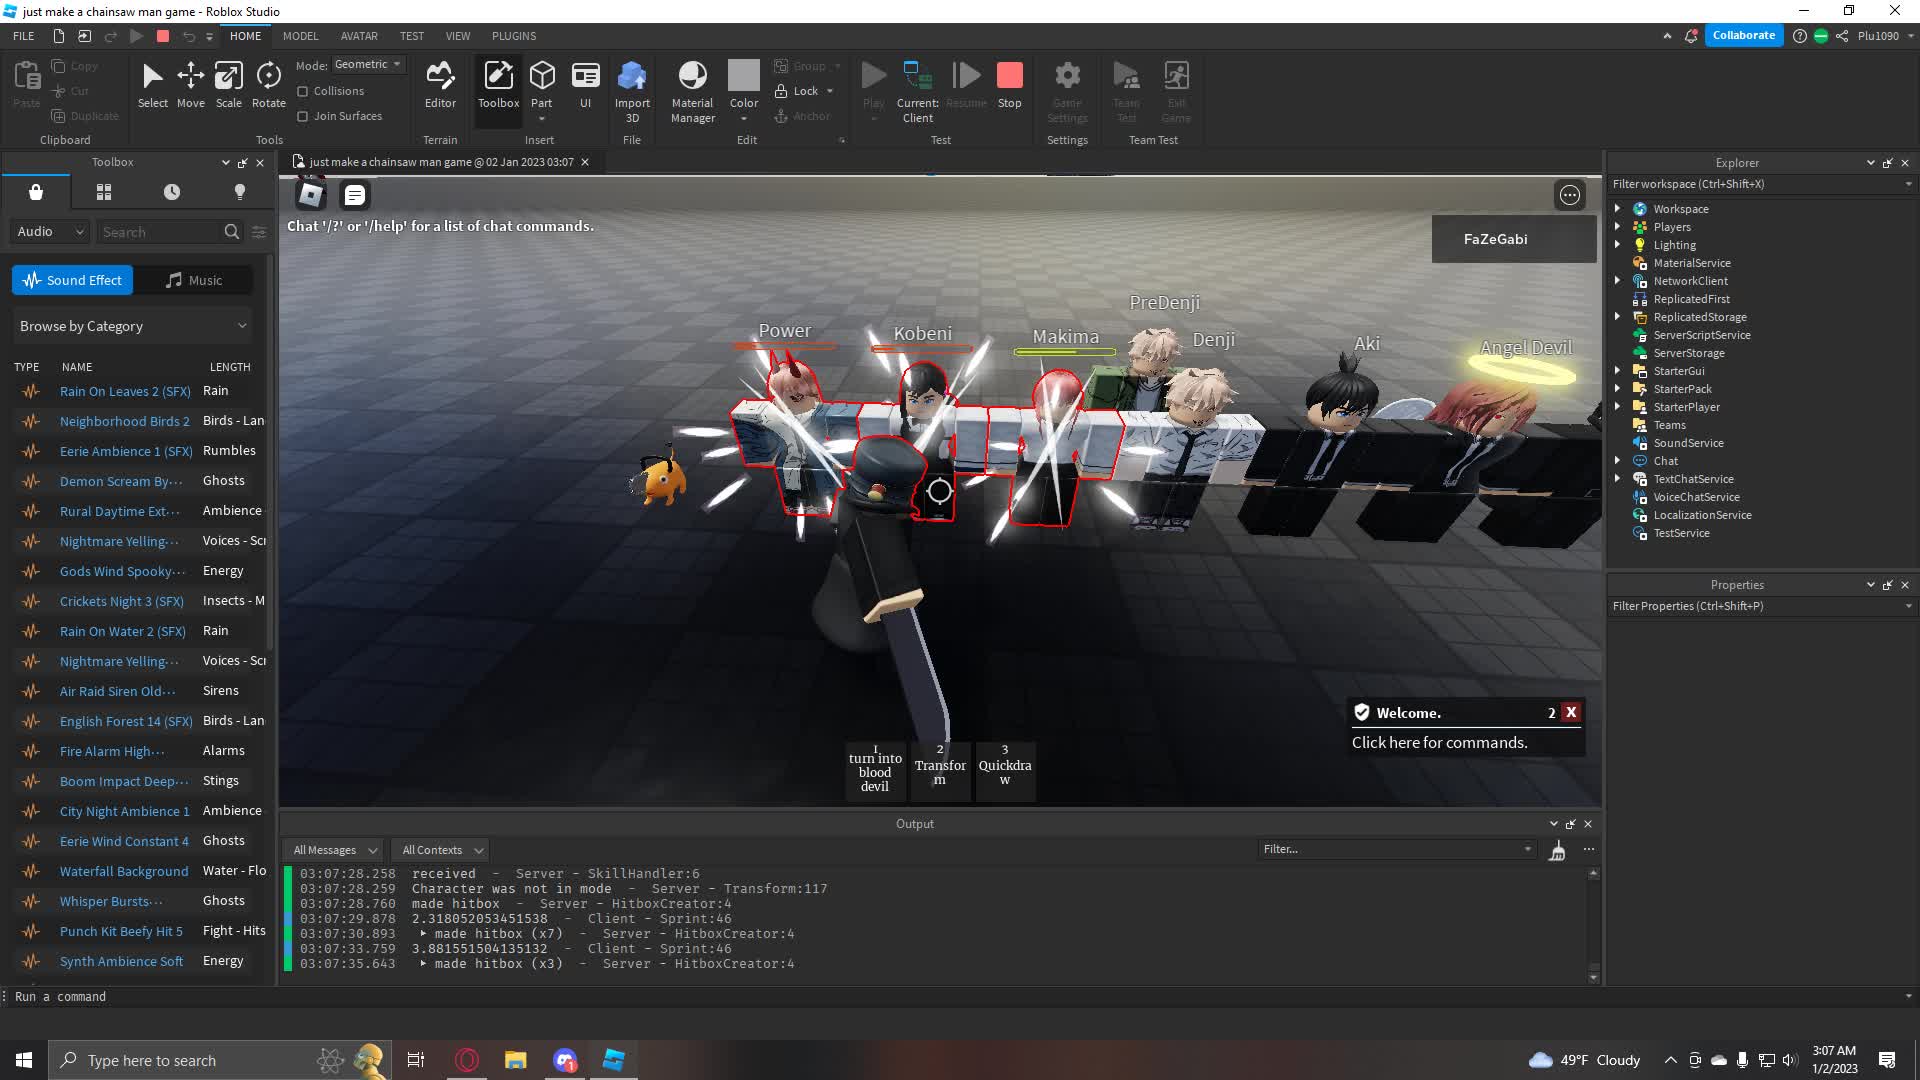Click the Current: Client view switcher
This screenshot has height=1080, width=1920.
[x=917, y=92]
